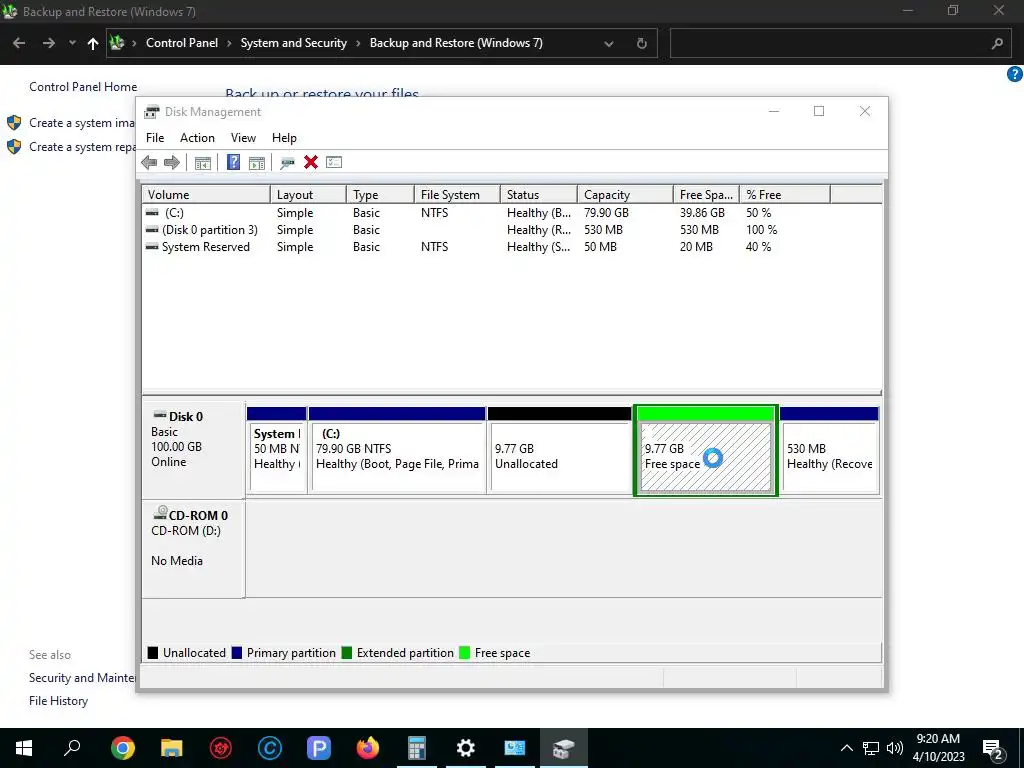Screen dimensions: 1024x768
Task: Select the (C:) 79.90 GB partition block
Action: coord(397,450)
